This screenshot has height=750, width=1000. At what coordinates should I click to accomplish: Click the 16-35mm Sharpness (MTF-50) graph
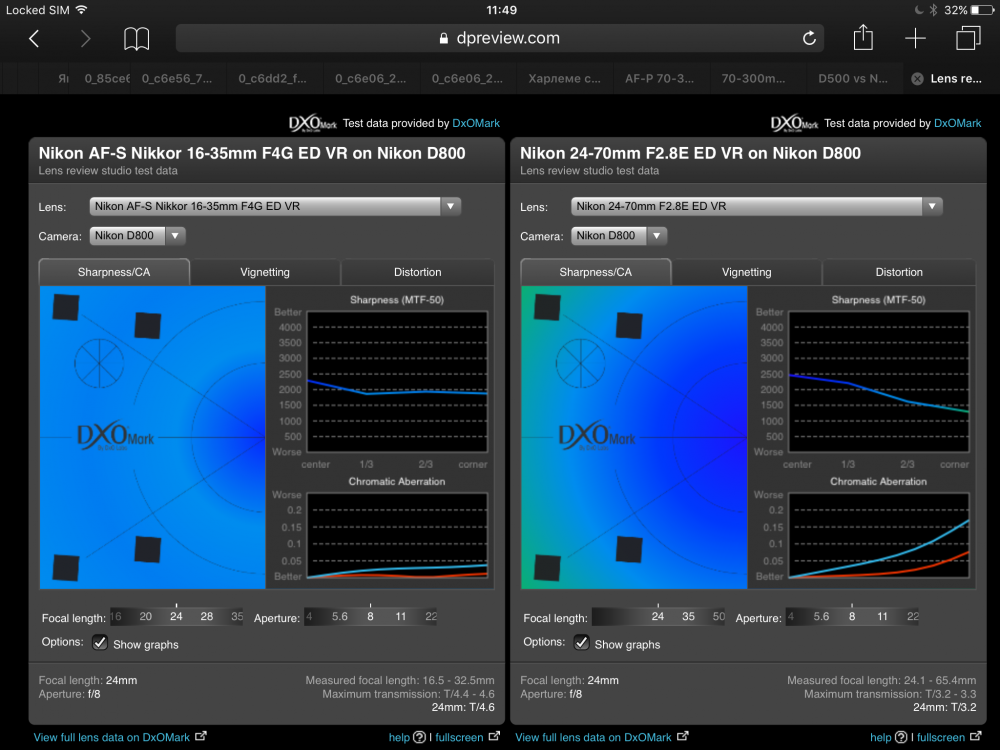point(397,381)
